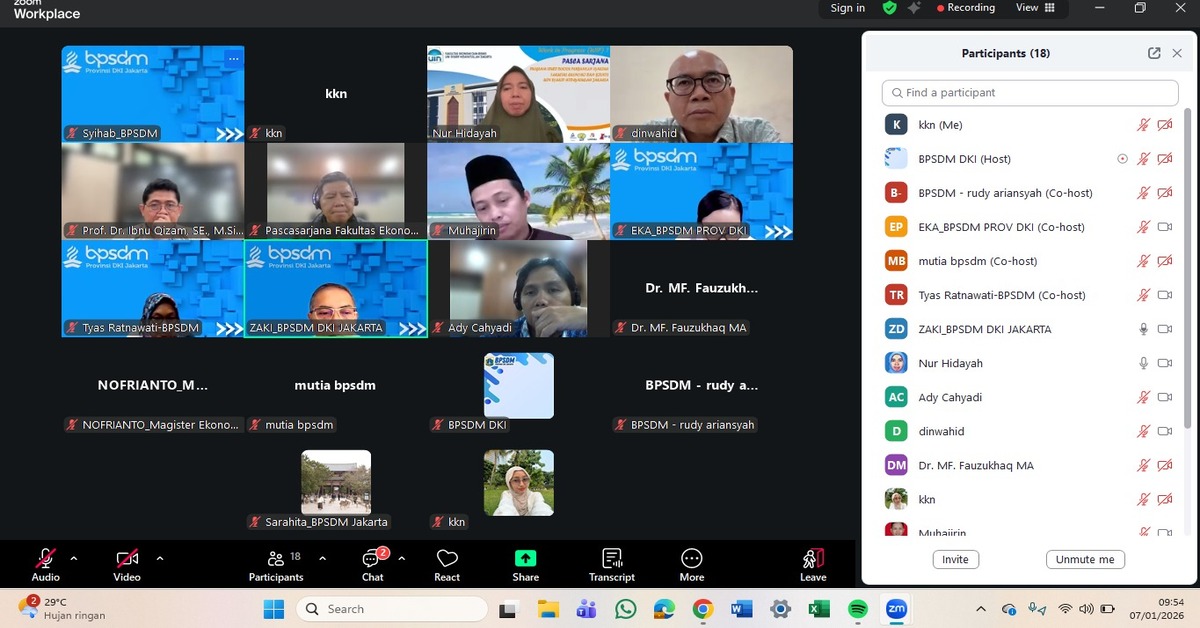Click the Recording indicator

(x=965, y=8)
